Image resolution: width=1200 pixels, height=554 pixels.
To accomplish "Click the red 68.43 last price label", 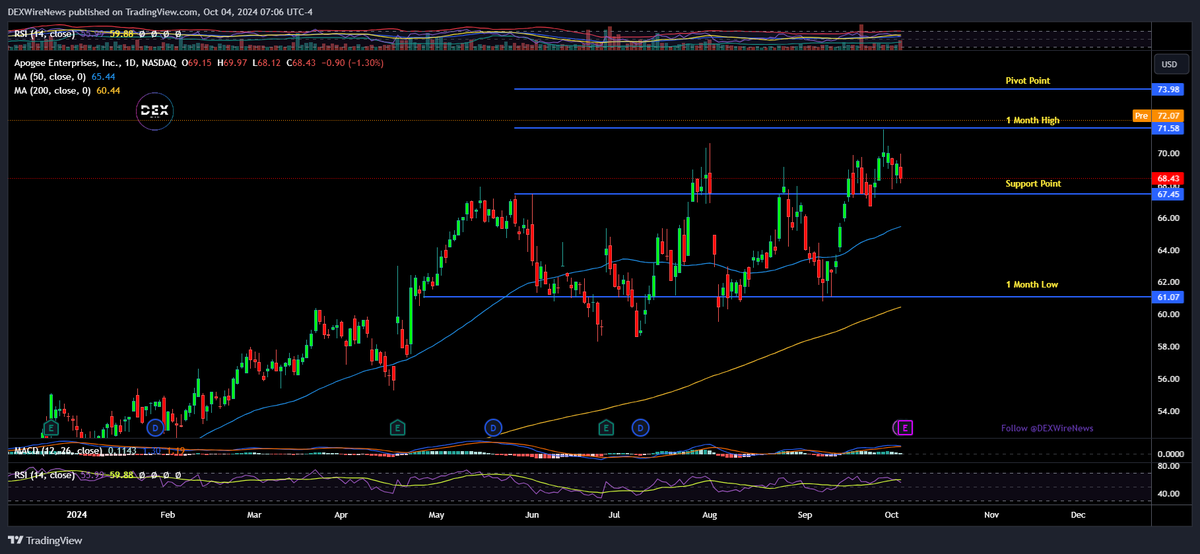I will point(1168,178).
